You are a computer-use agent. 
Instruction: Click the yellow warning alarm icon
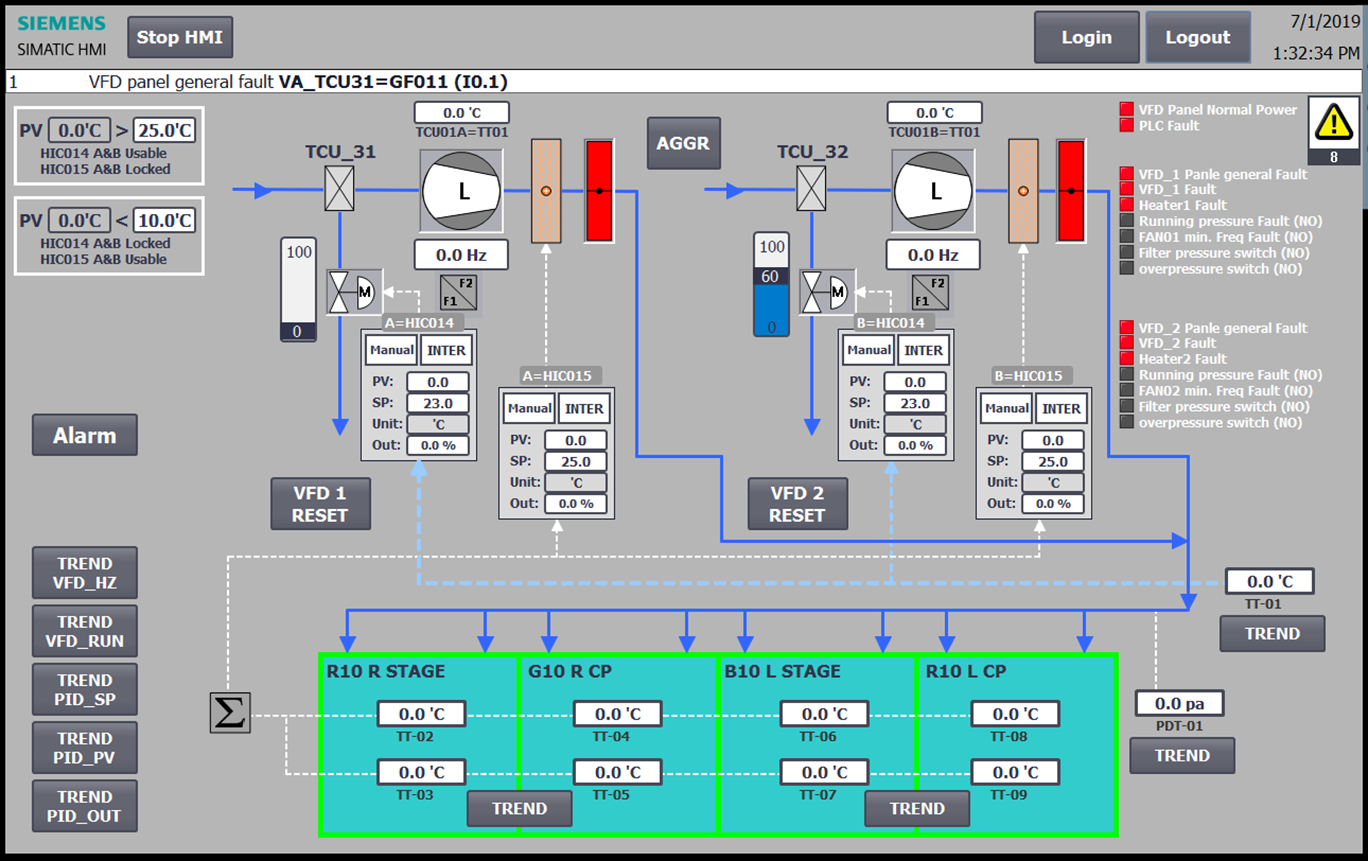(x=1334, y=122)
